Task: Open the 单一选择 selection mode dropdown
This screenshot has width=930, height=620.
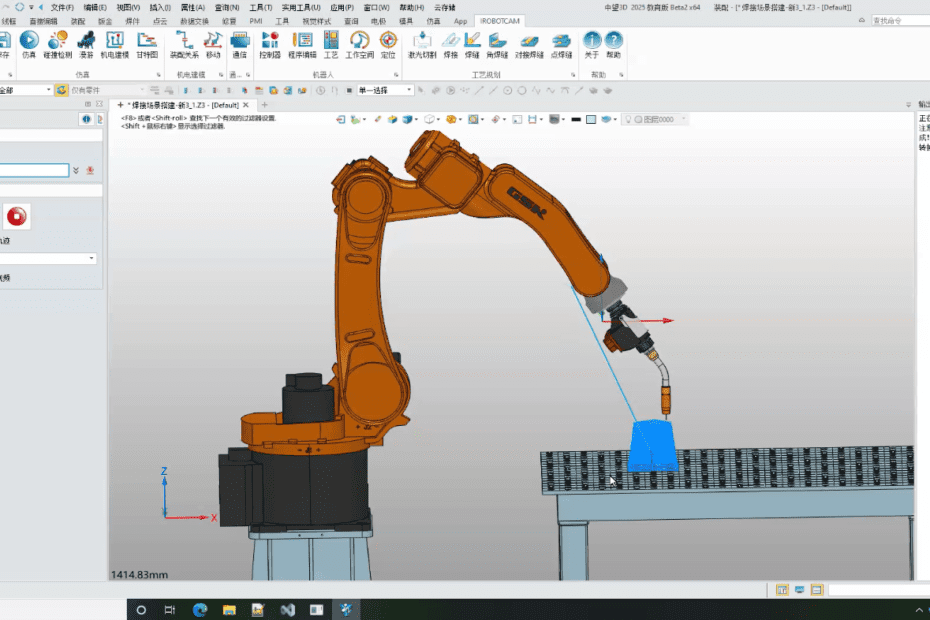Action: pyautogui.click(x=410, y=89)
